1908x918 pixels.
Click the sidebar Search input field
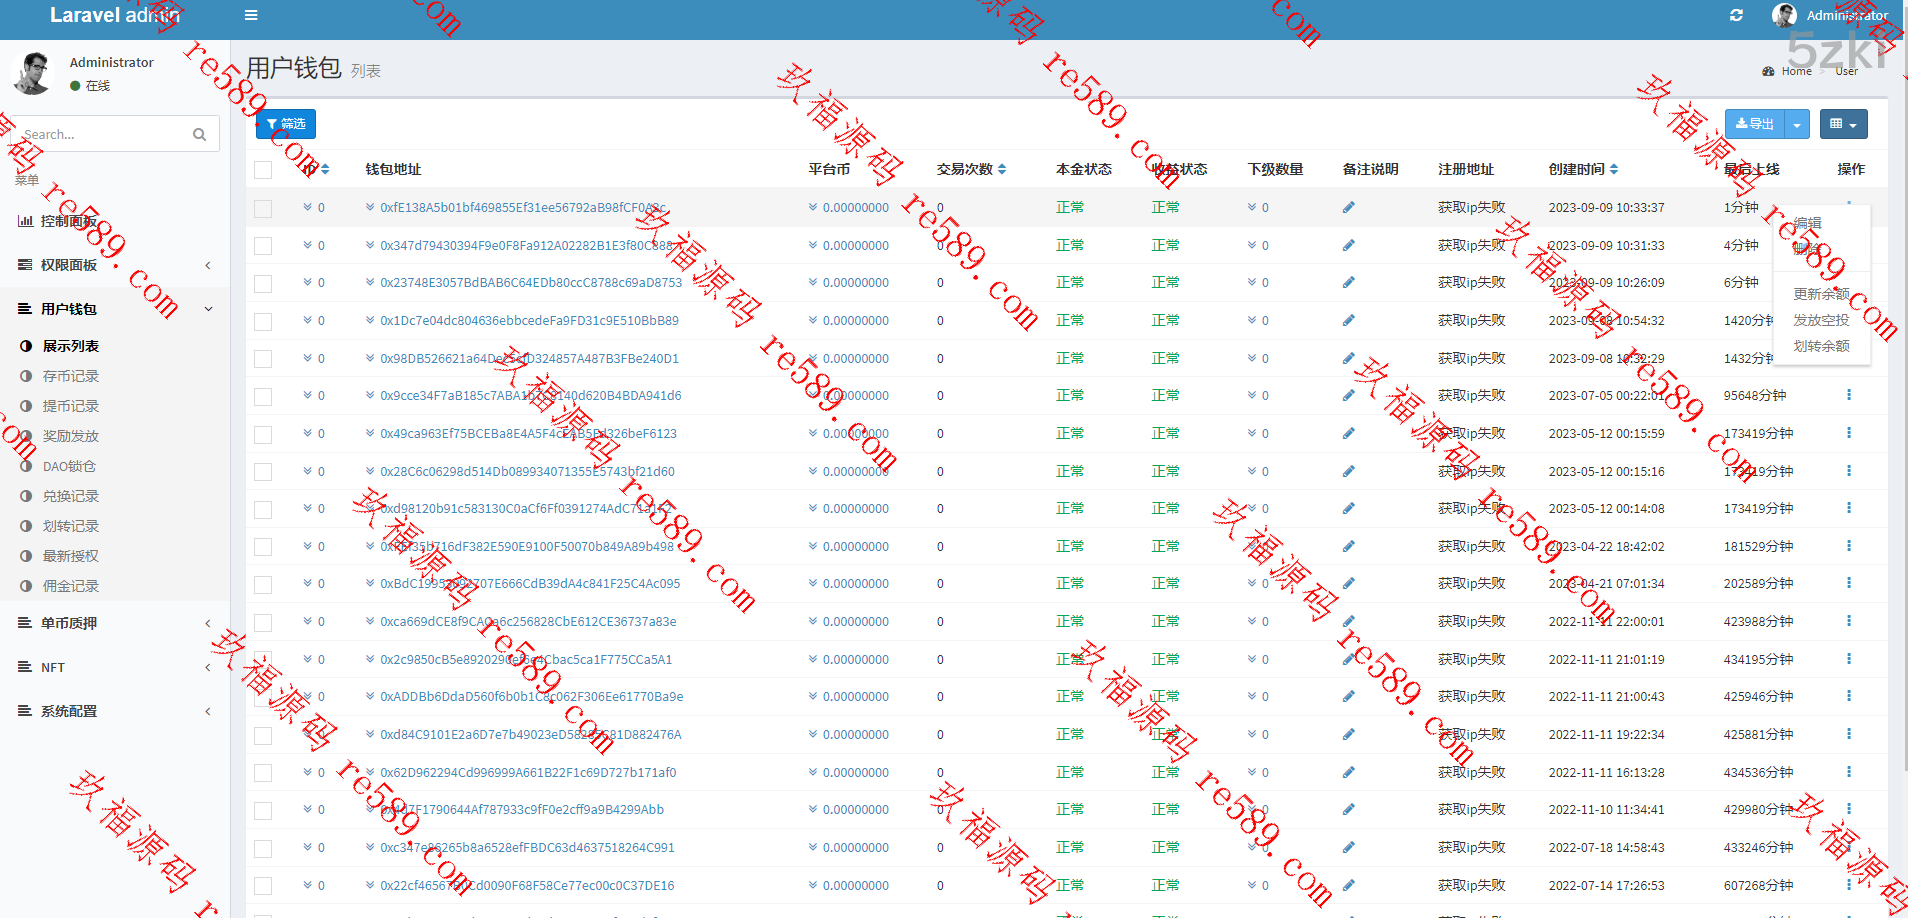coord(100,134)
